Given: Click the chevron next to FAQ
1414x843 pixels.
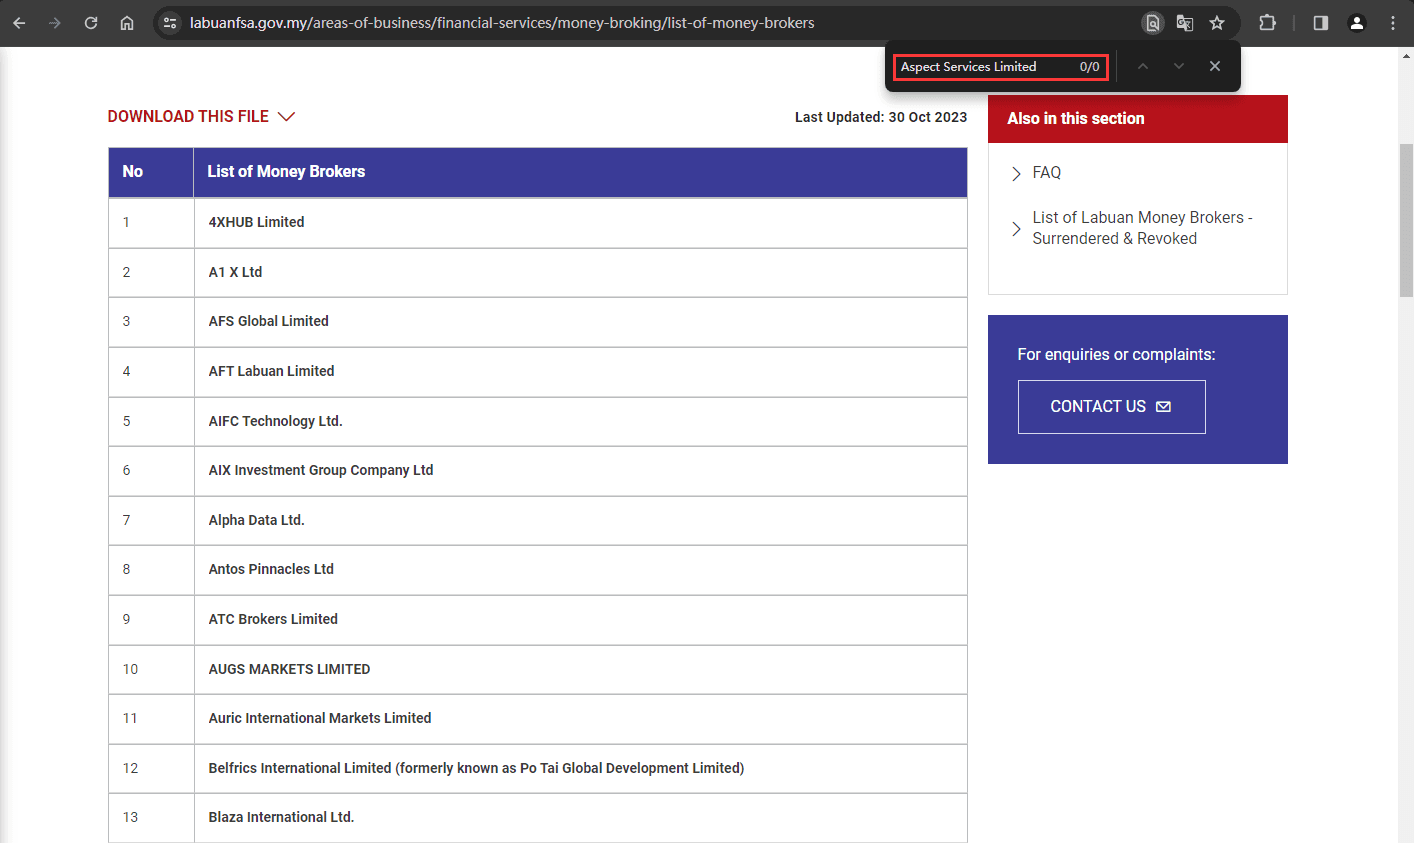Looking at the screenshot, I should tap(1016, 173).
